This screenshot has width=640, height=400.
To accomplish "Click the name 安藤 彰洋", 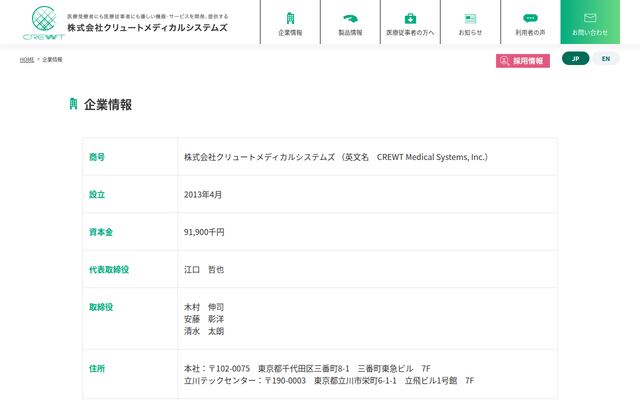I will click(204, 319).
